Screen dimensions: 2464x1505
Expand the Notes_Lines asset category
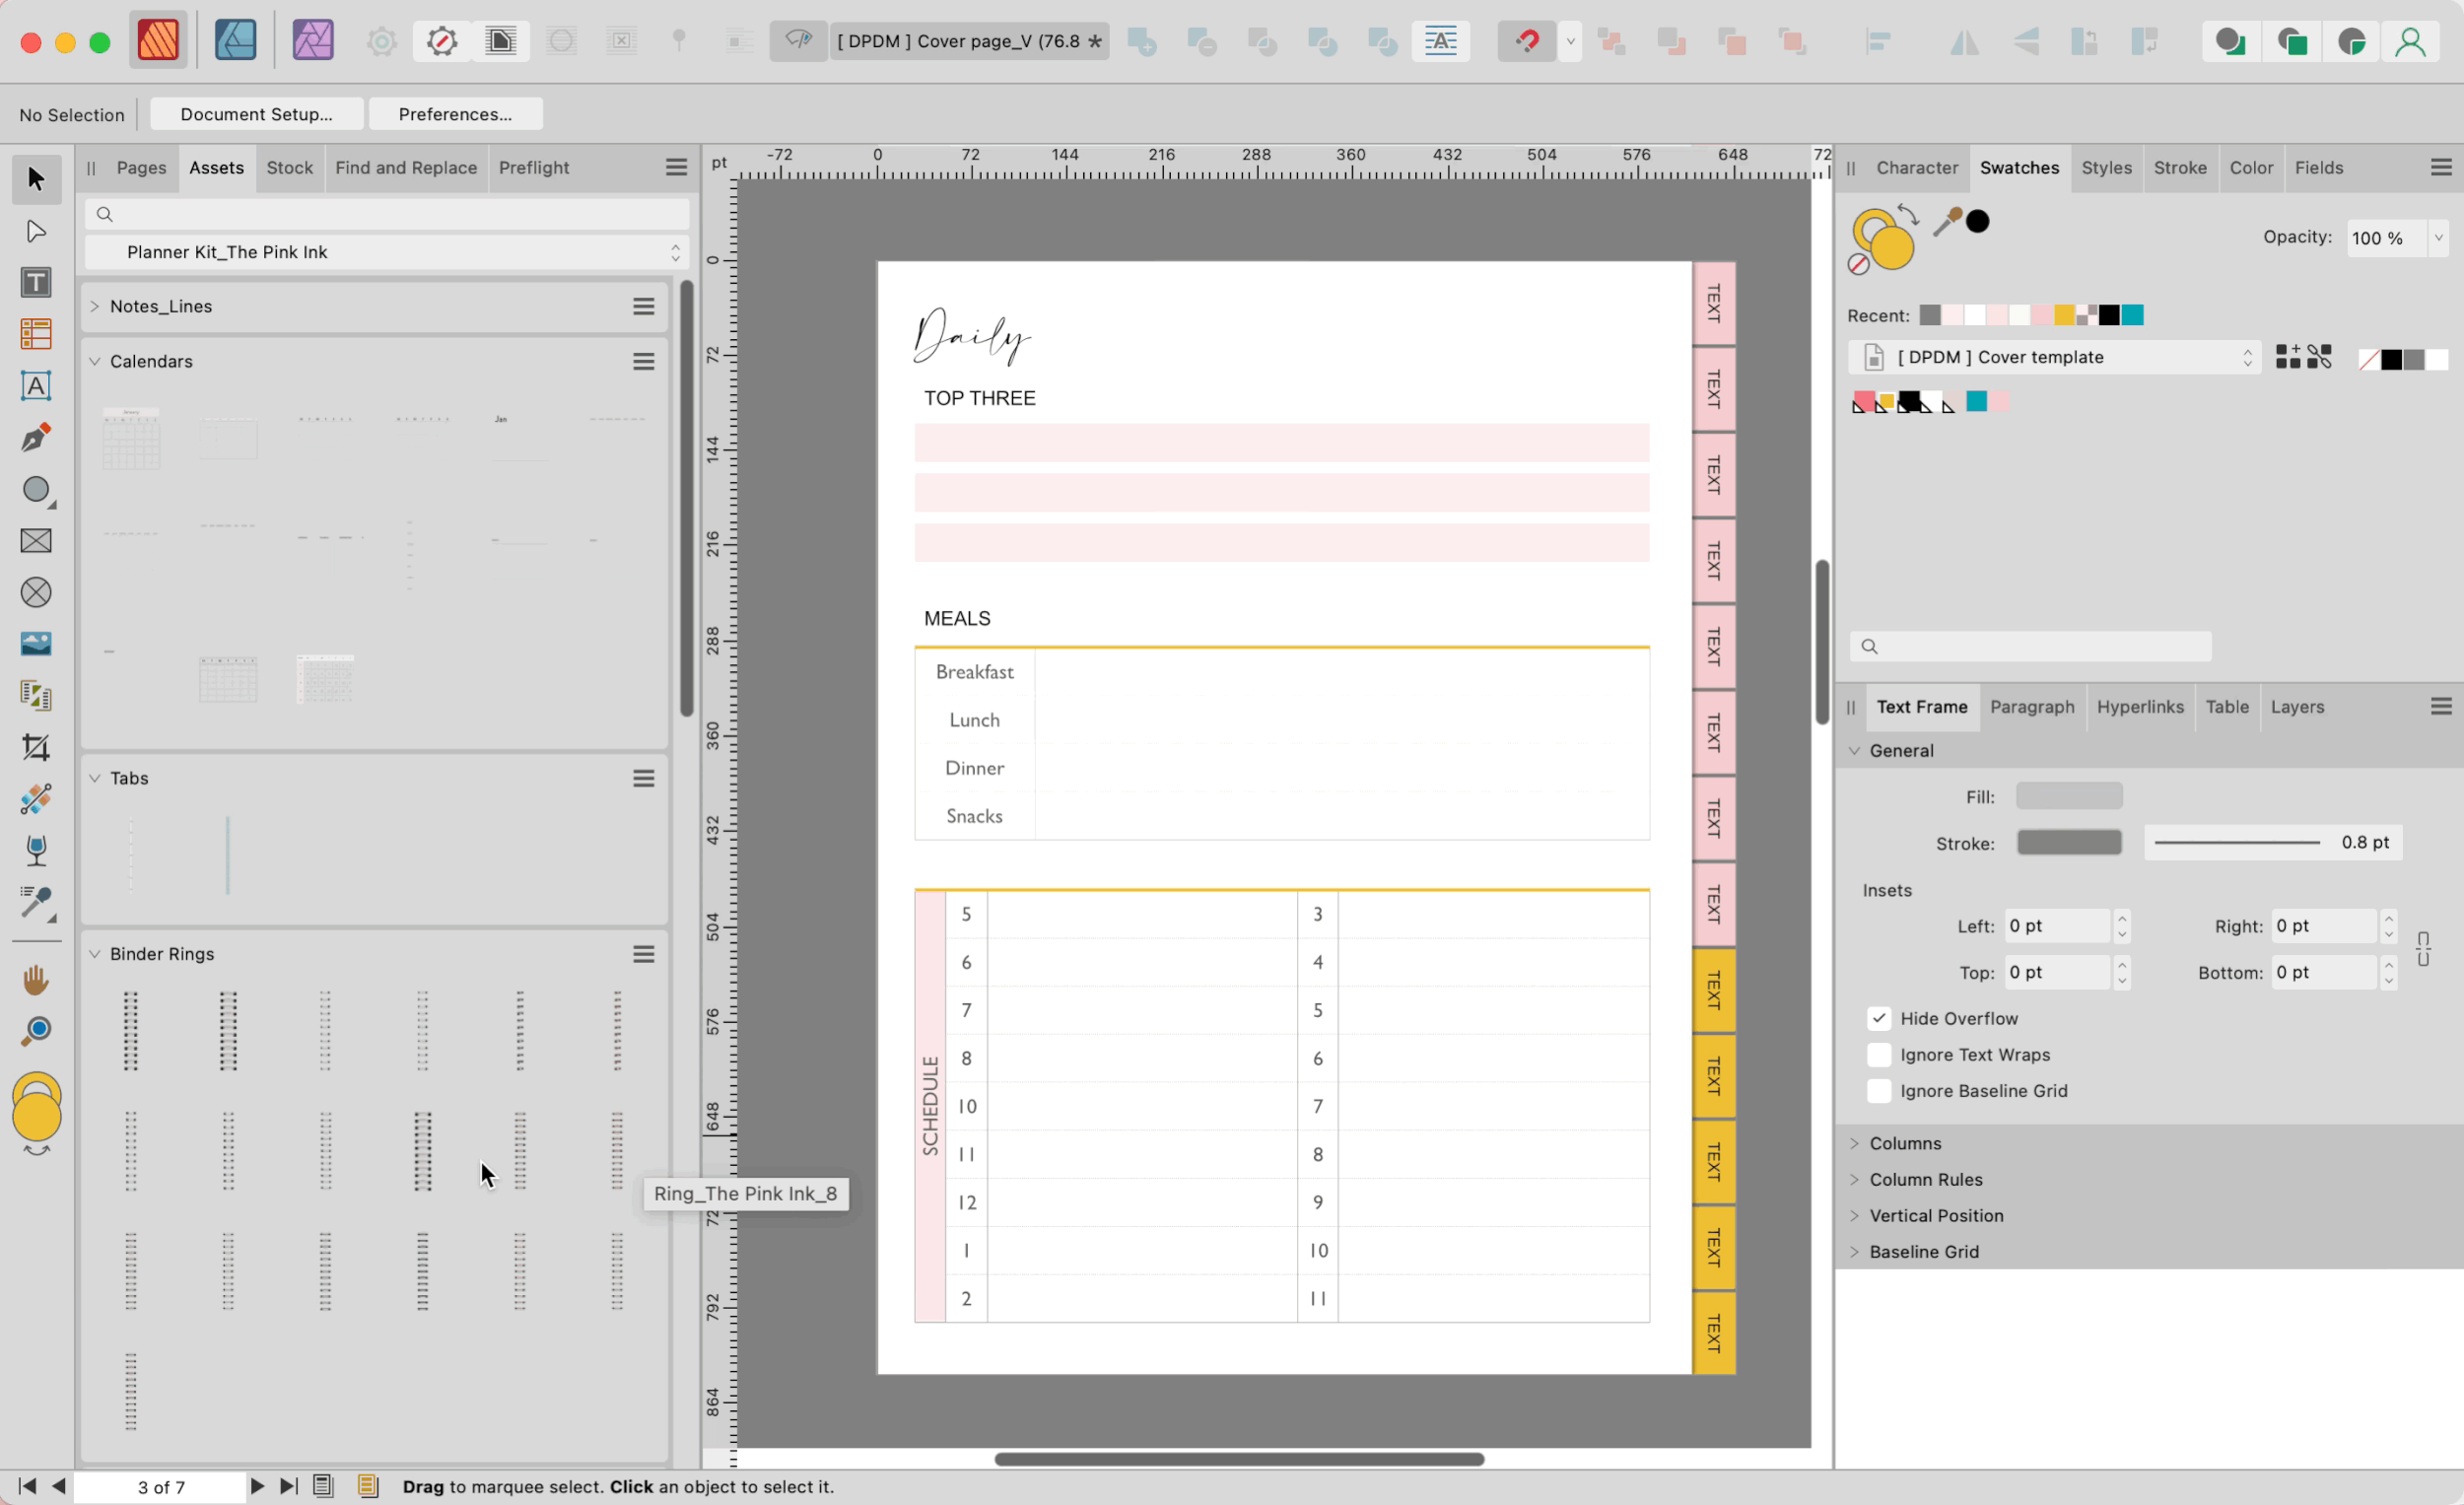95,306
